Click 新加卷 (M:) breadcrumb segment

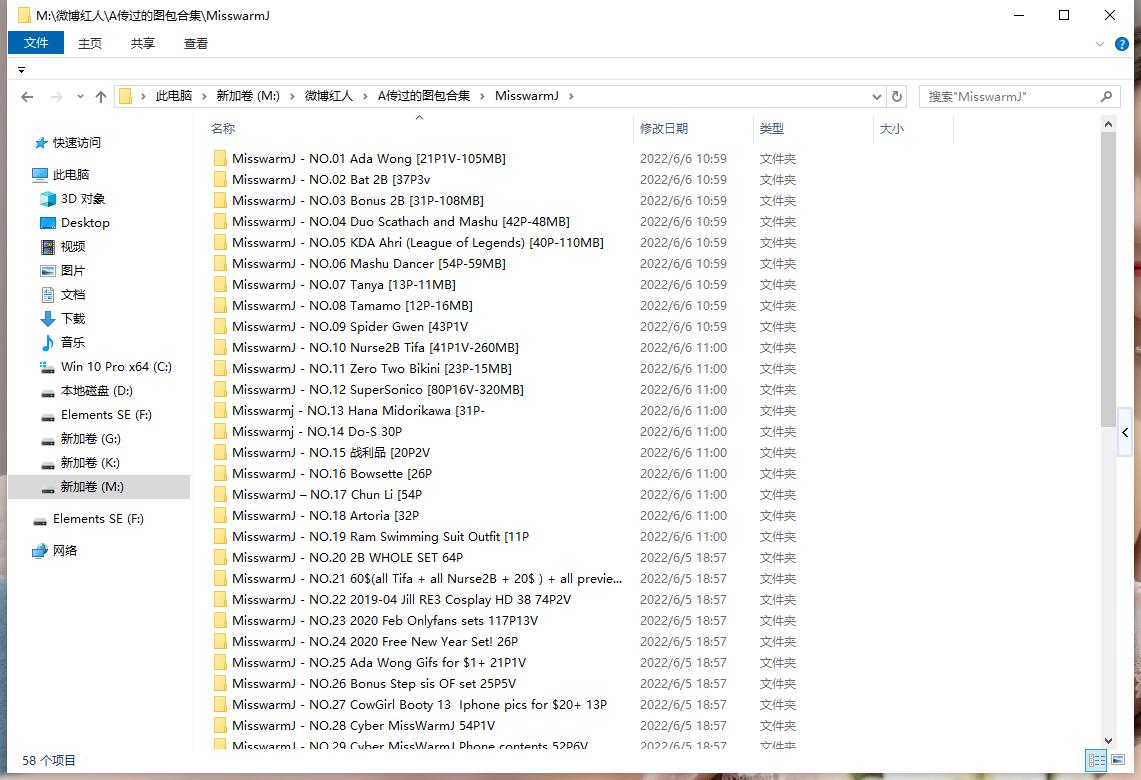[x=247, y=96]
